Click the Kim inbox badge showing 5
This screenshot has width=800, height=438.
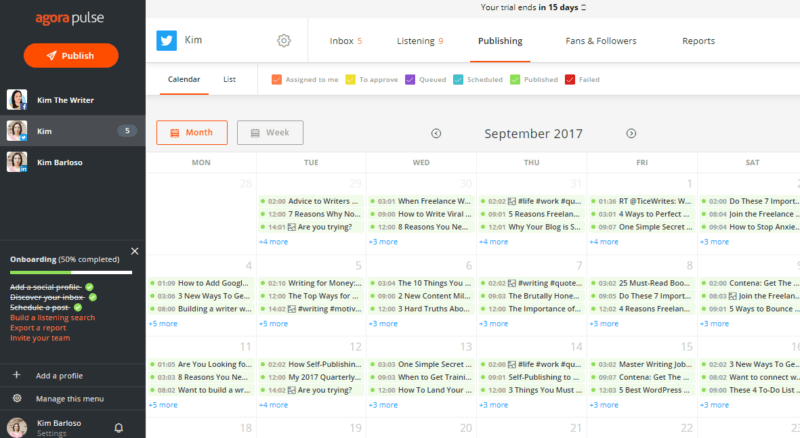point(127,131)
